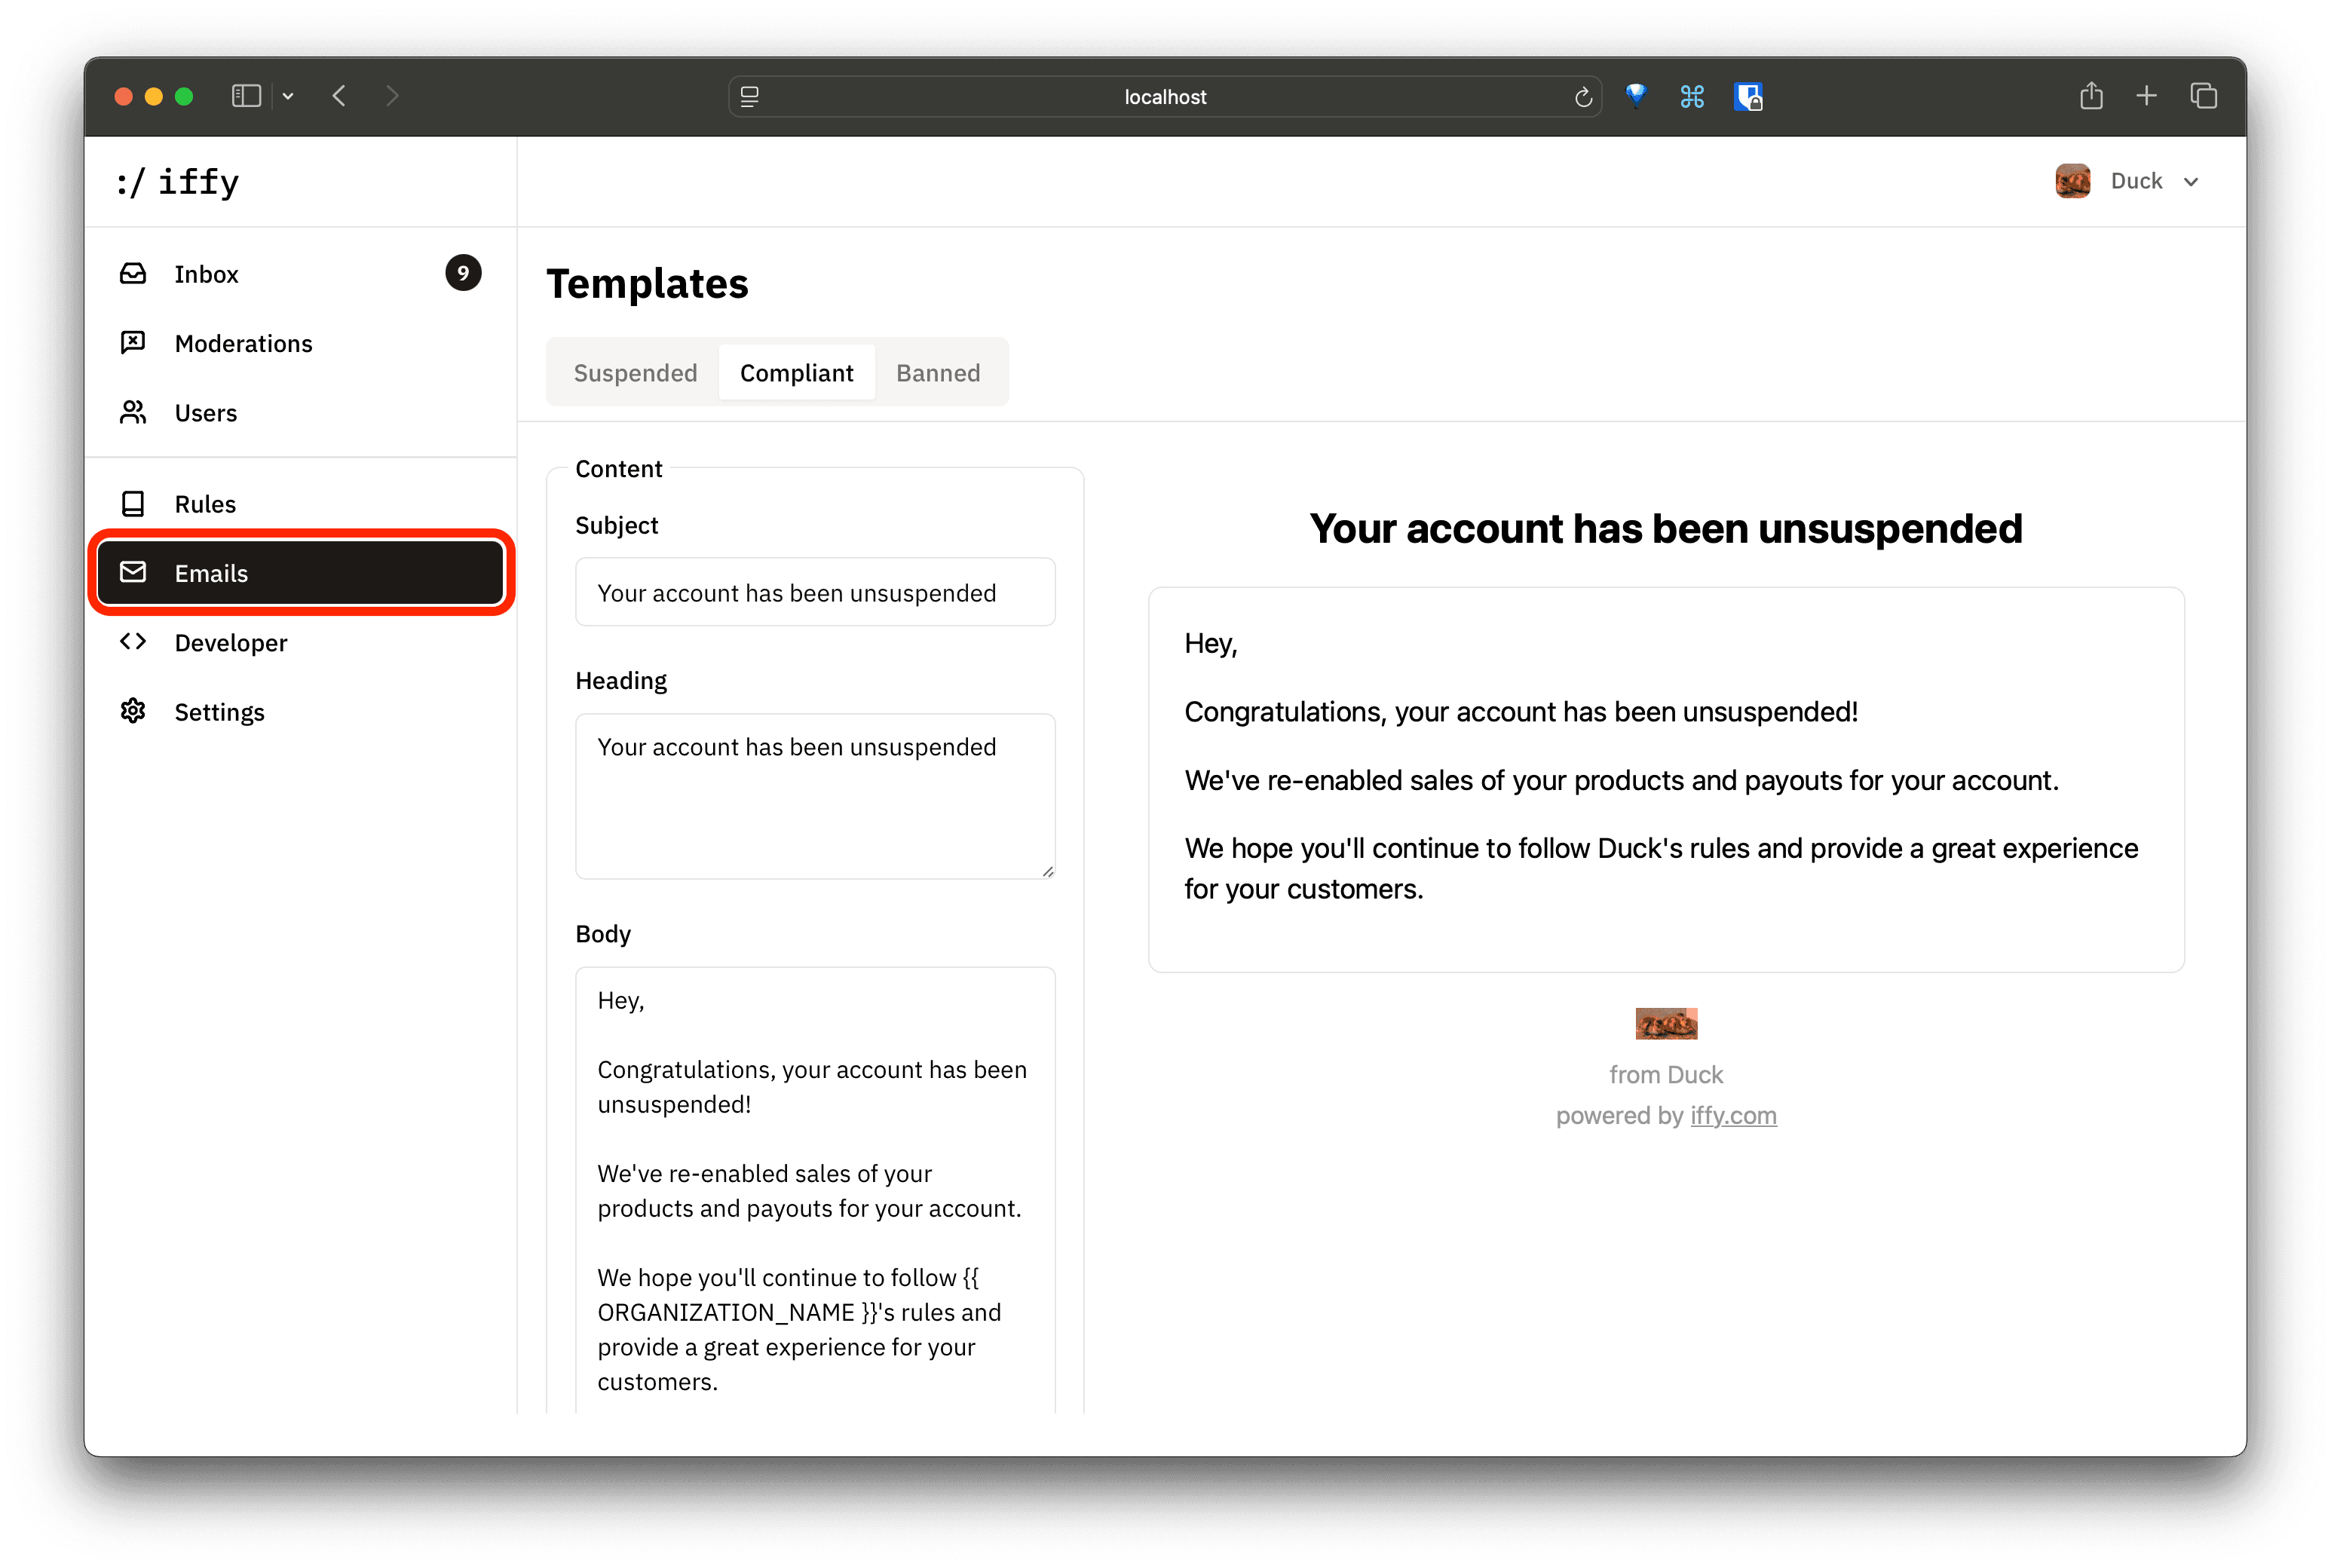Toggle the Safari sidebar panel
Image resolution: width=2331 pixels, height=1568 pixels.
(x=246, y=95)
